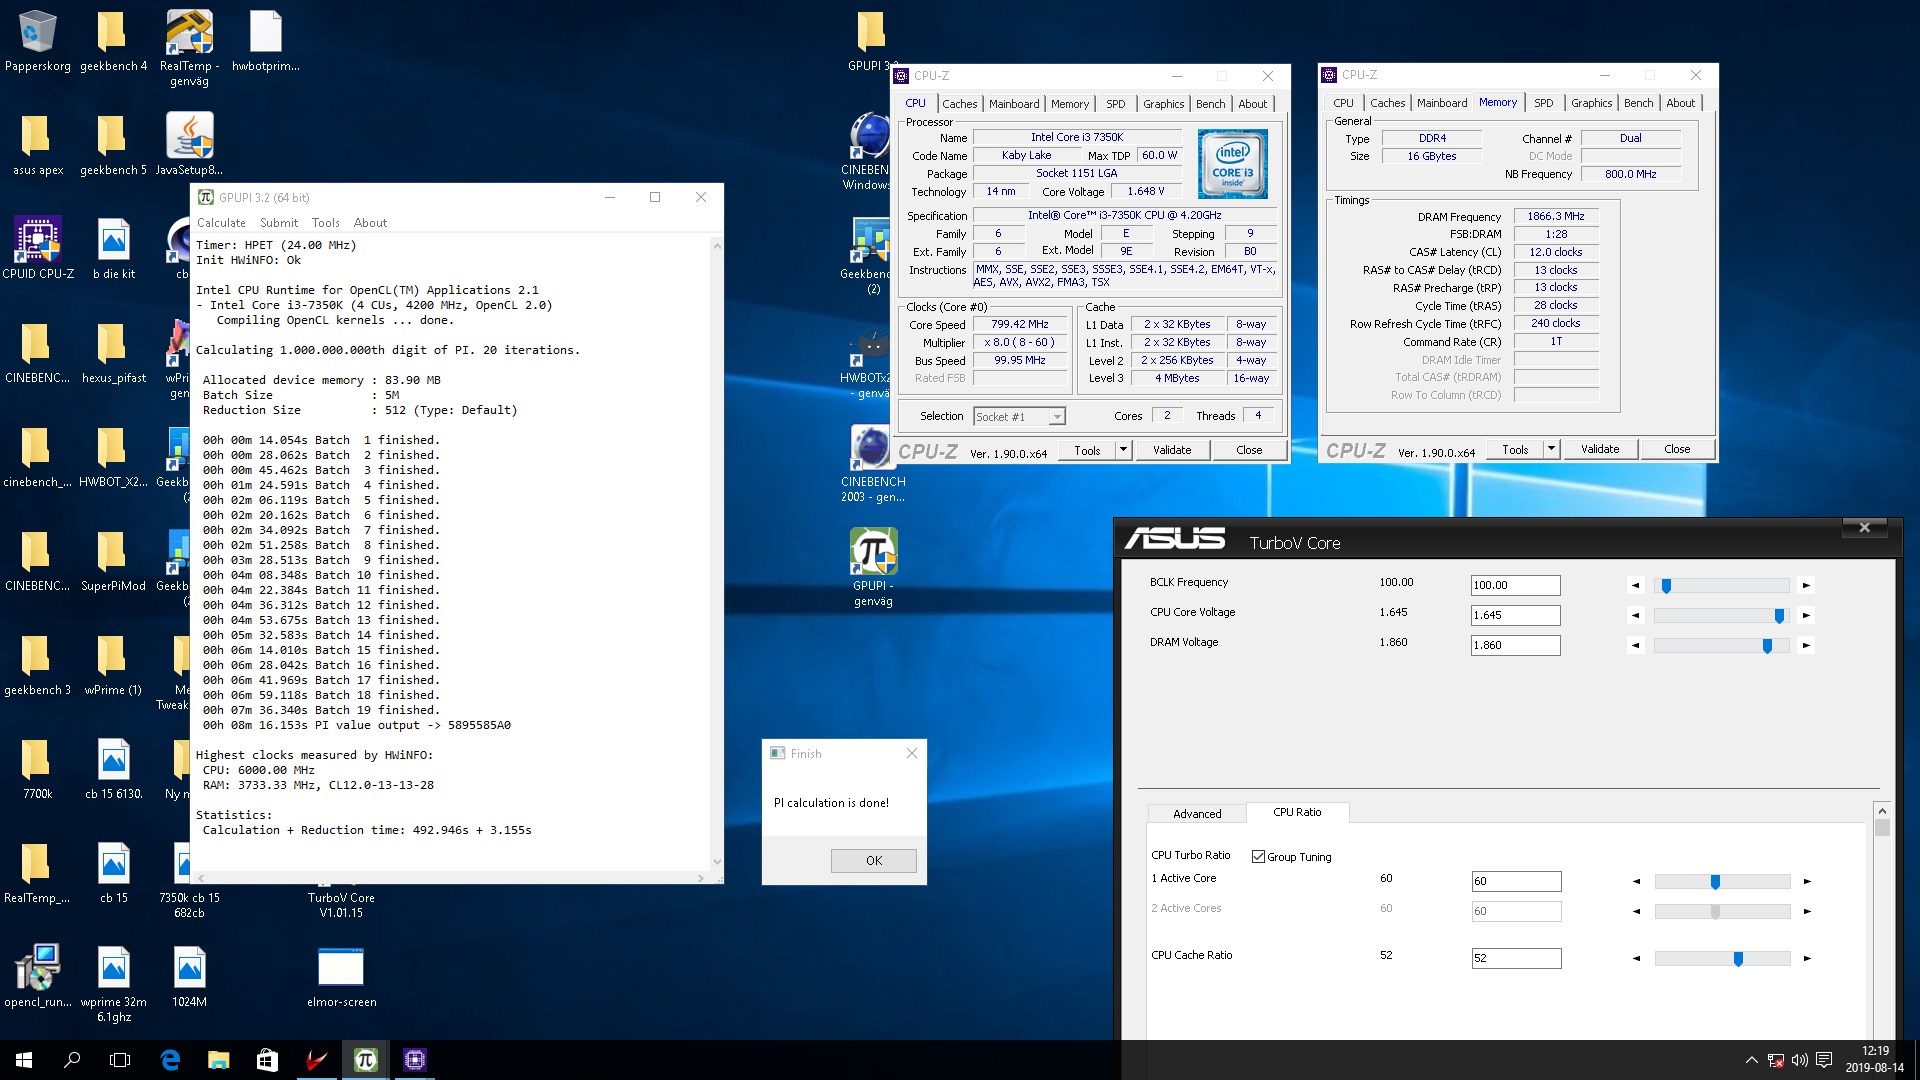Toggle Group Tuning checkbox
Image resolution: width=1920 pixels, height=1080 pixels.
[1258, 857]
